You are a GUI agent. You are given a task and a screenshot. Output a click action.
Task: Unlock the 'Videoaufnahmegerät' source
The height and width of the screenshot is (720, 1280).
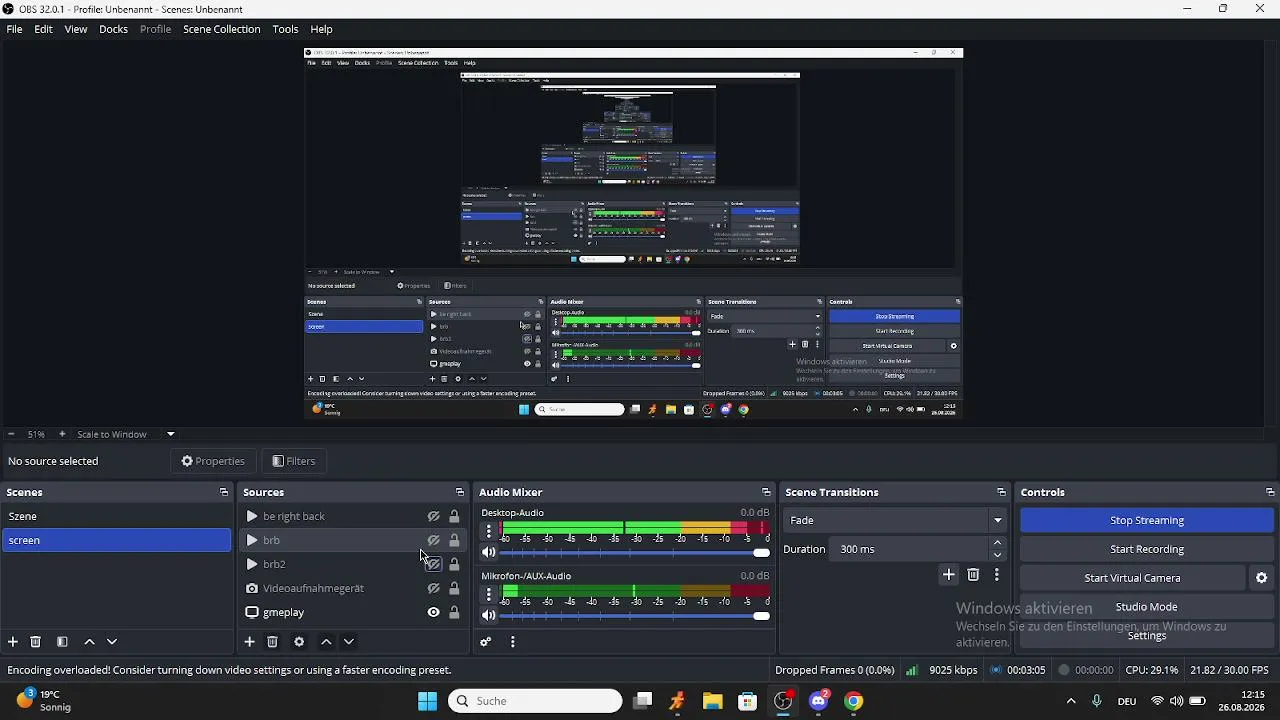(x=454, y=589)
